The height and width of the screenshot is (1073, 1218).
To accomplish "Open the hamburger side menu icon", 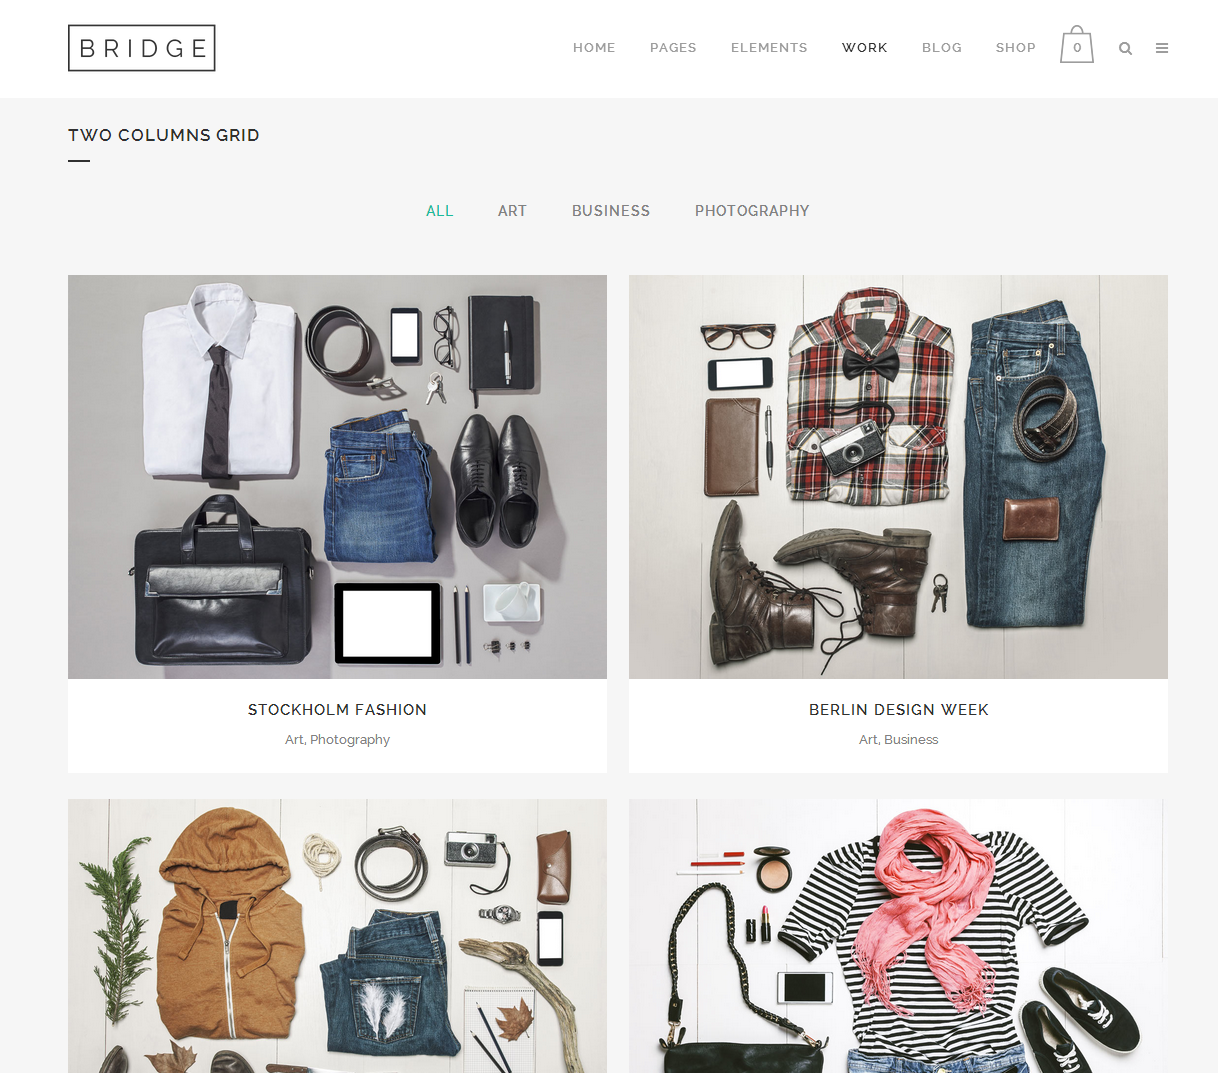I will pyautogui.click(x=1162, y=48).
